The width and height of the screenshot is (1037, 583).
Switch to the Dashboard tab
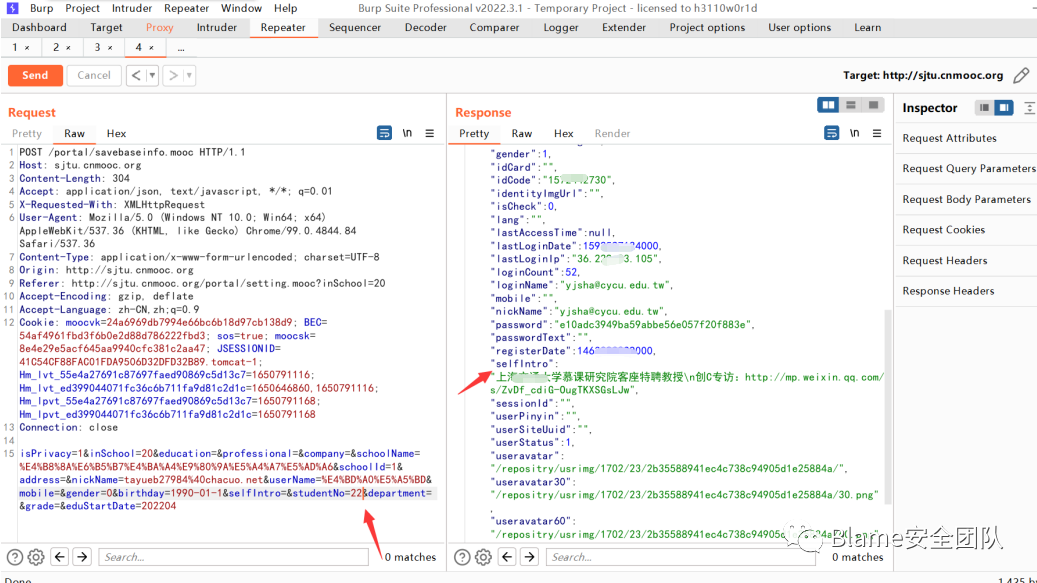39,28
